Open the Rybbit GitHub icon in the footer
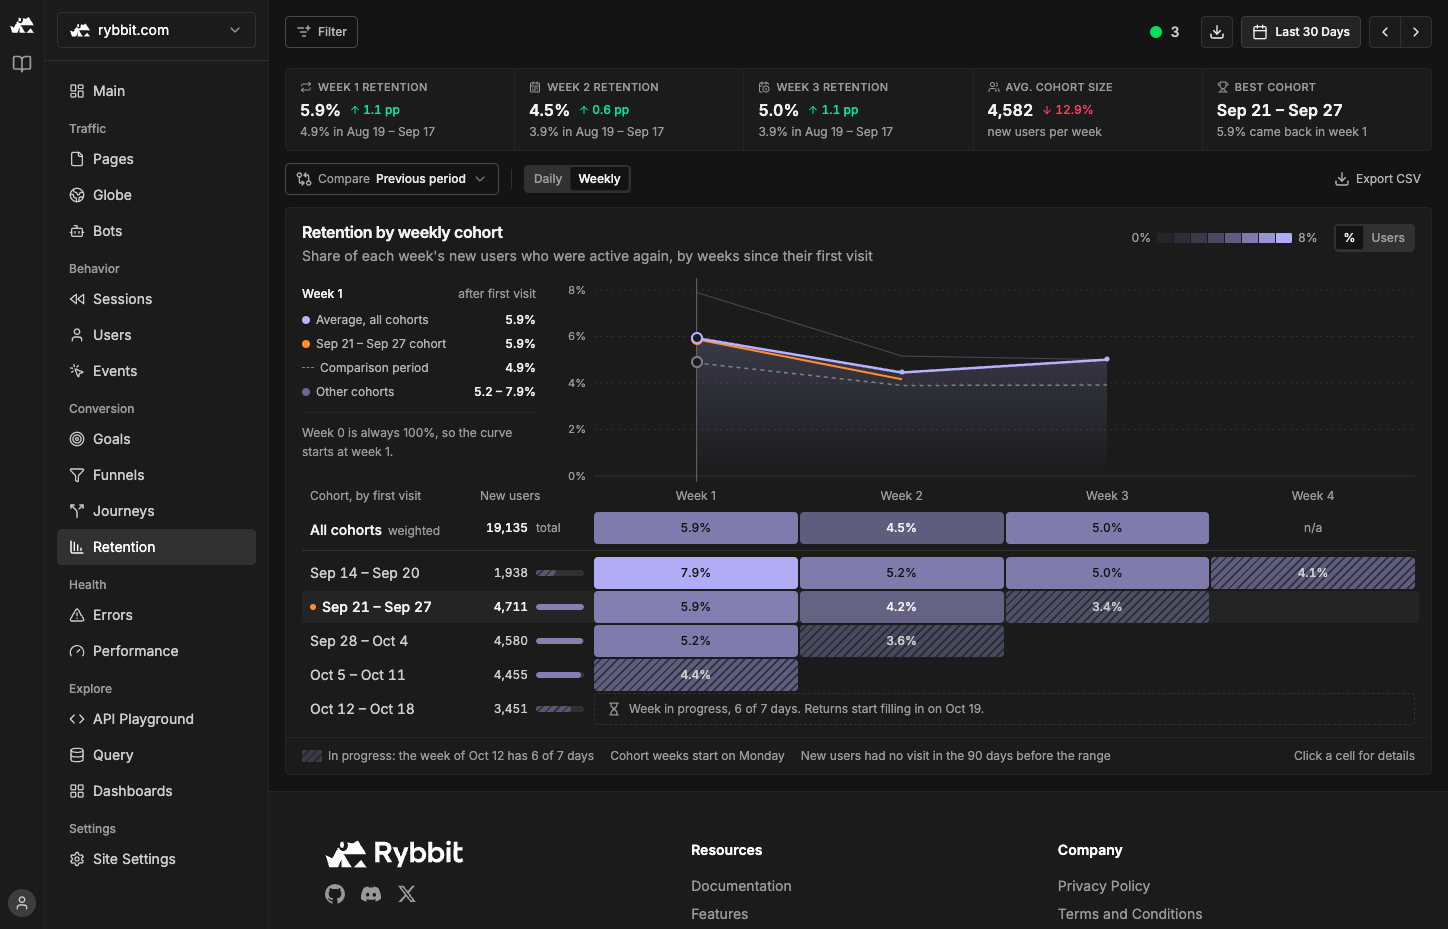Image resolution: width=1448 pixels, height=929 pixels. click(335, 894)
